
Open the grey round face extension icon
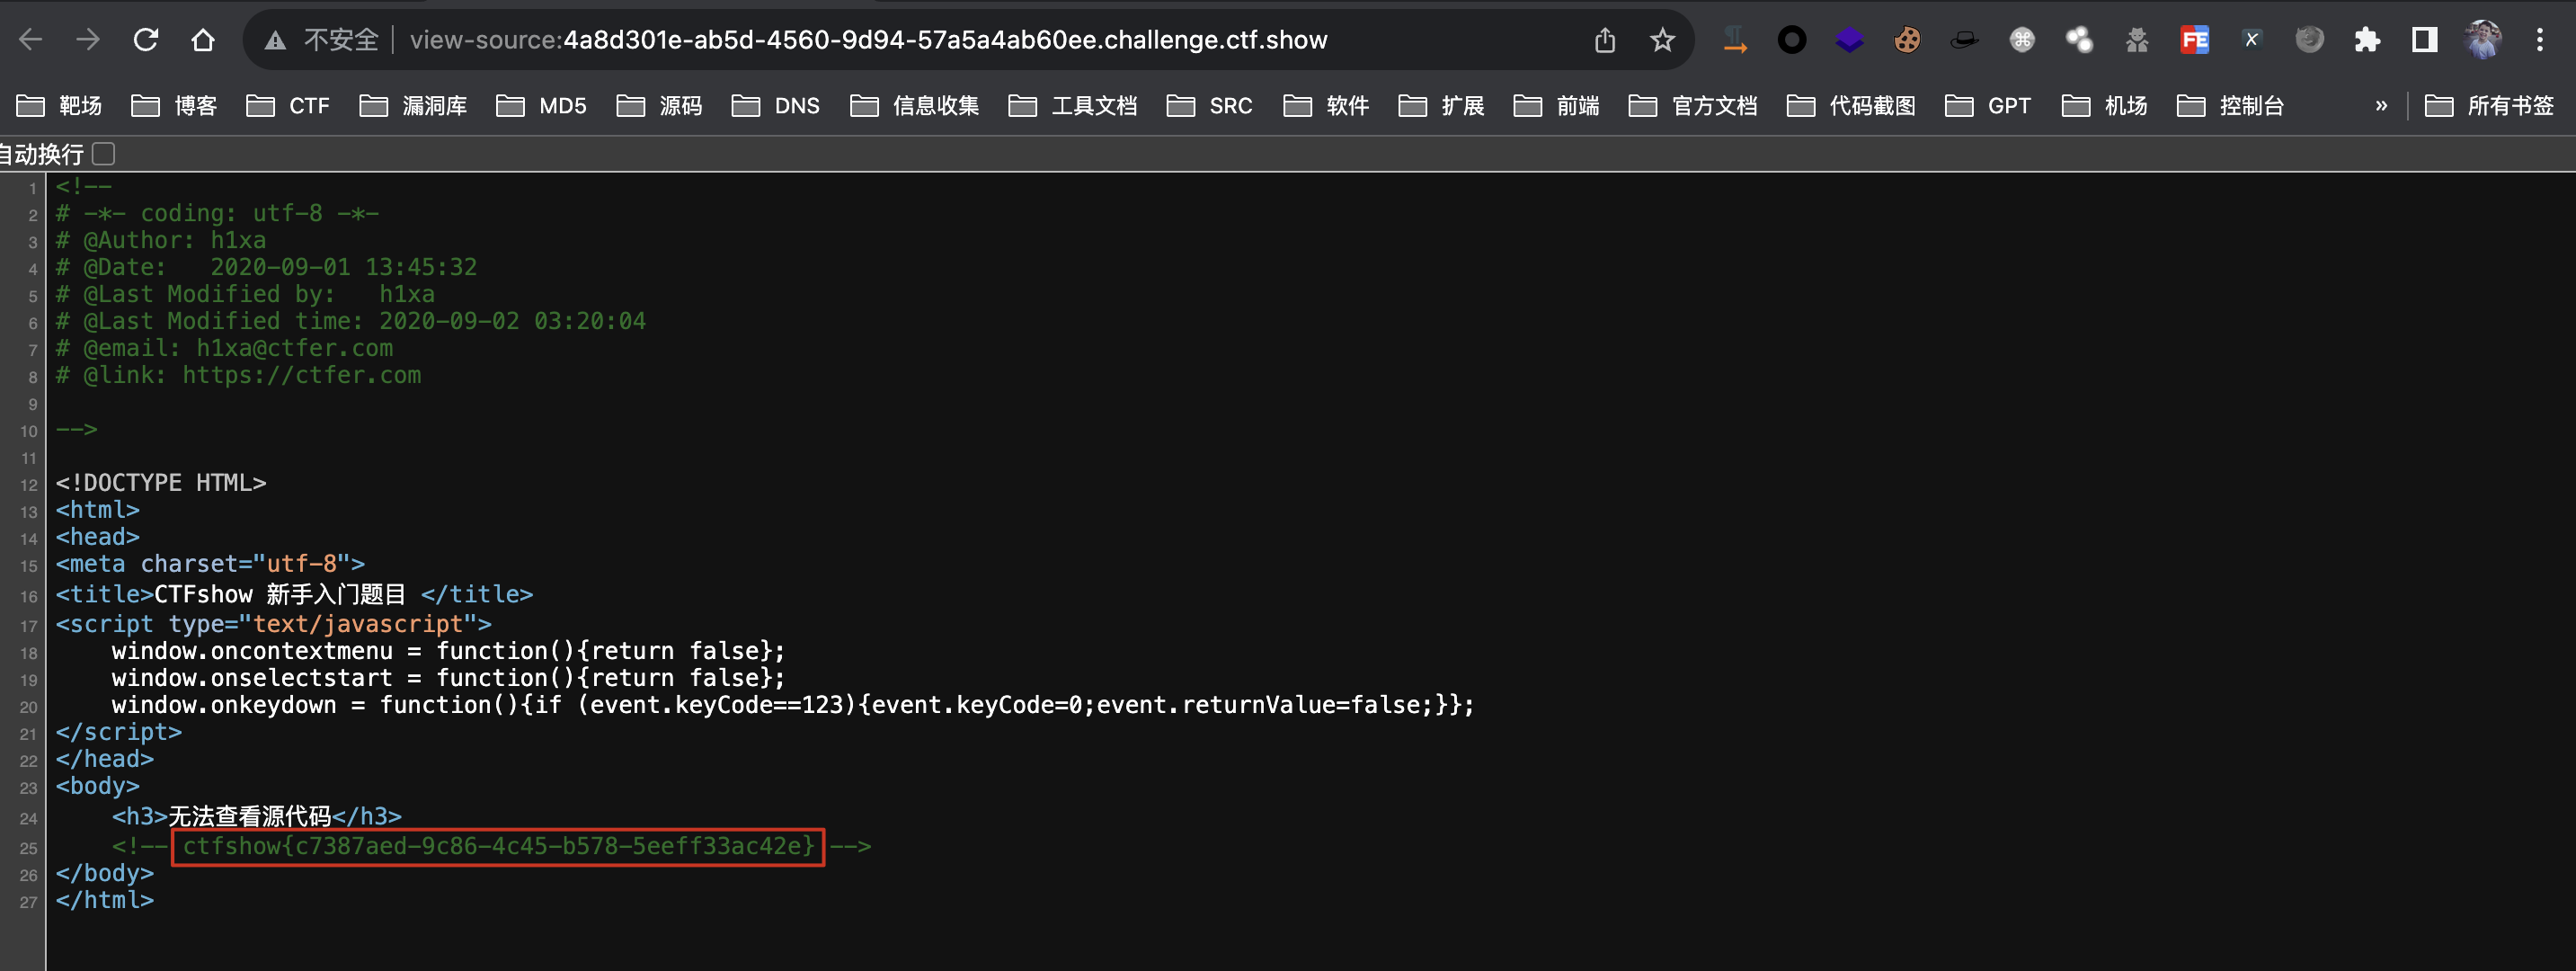tap(2309, 40)
